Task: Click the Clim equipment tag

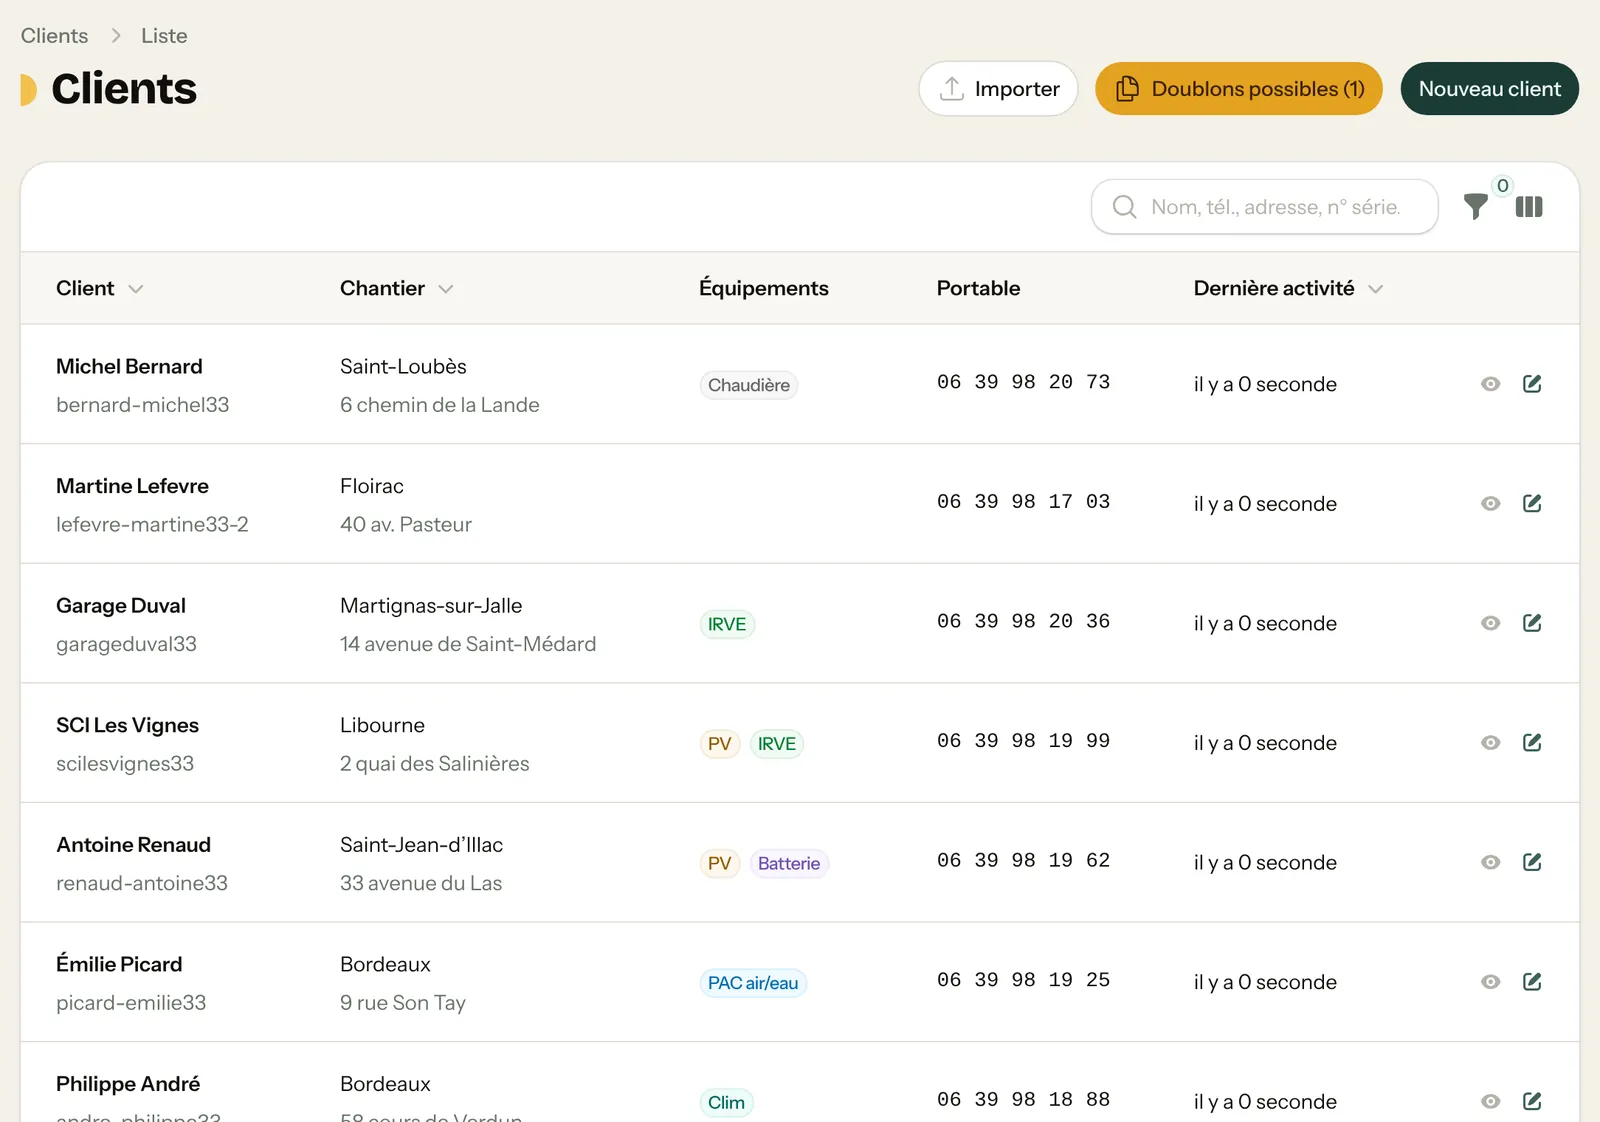Action: coord(727,1103)
